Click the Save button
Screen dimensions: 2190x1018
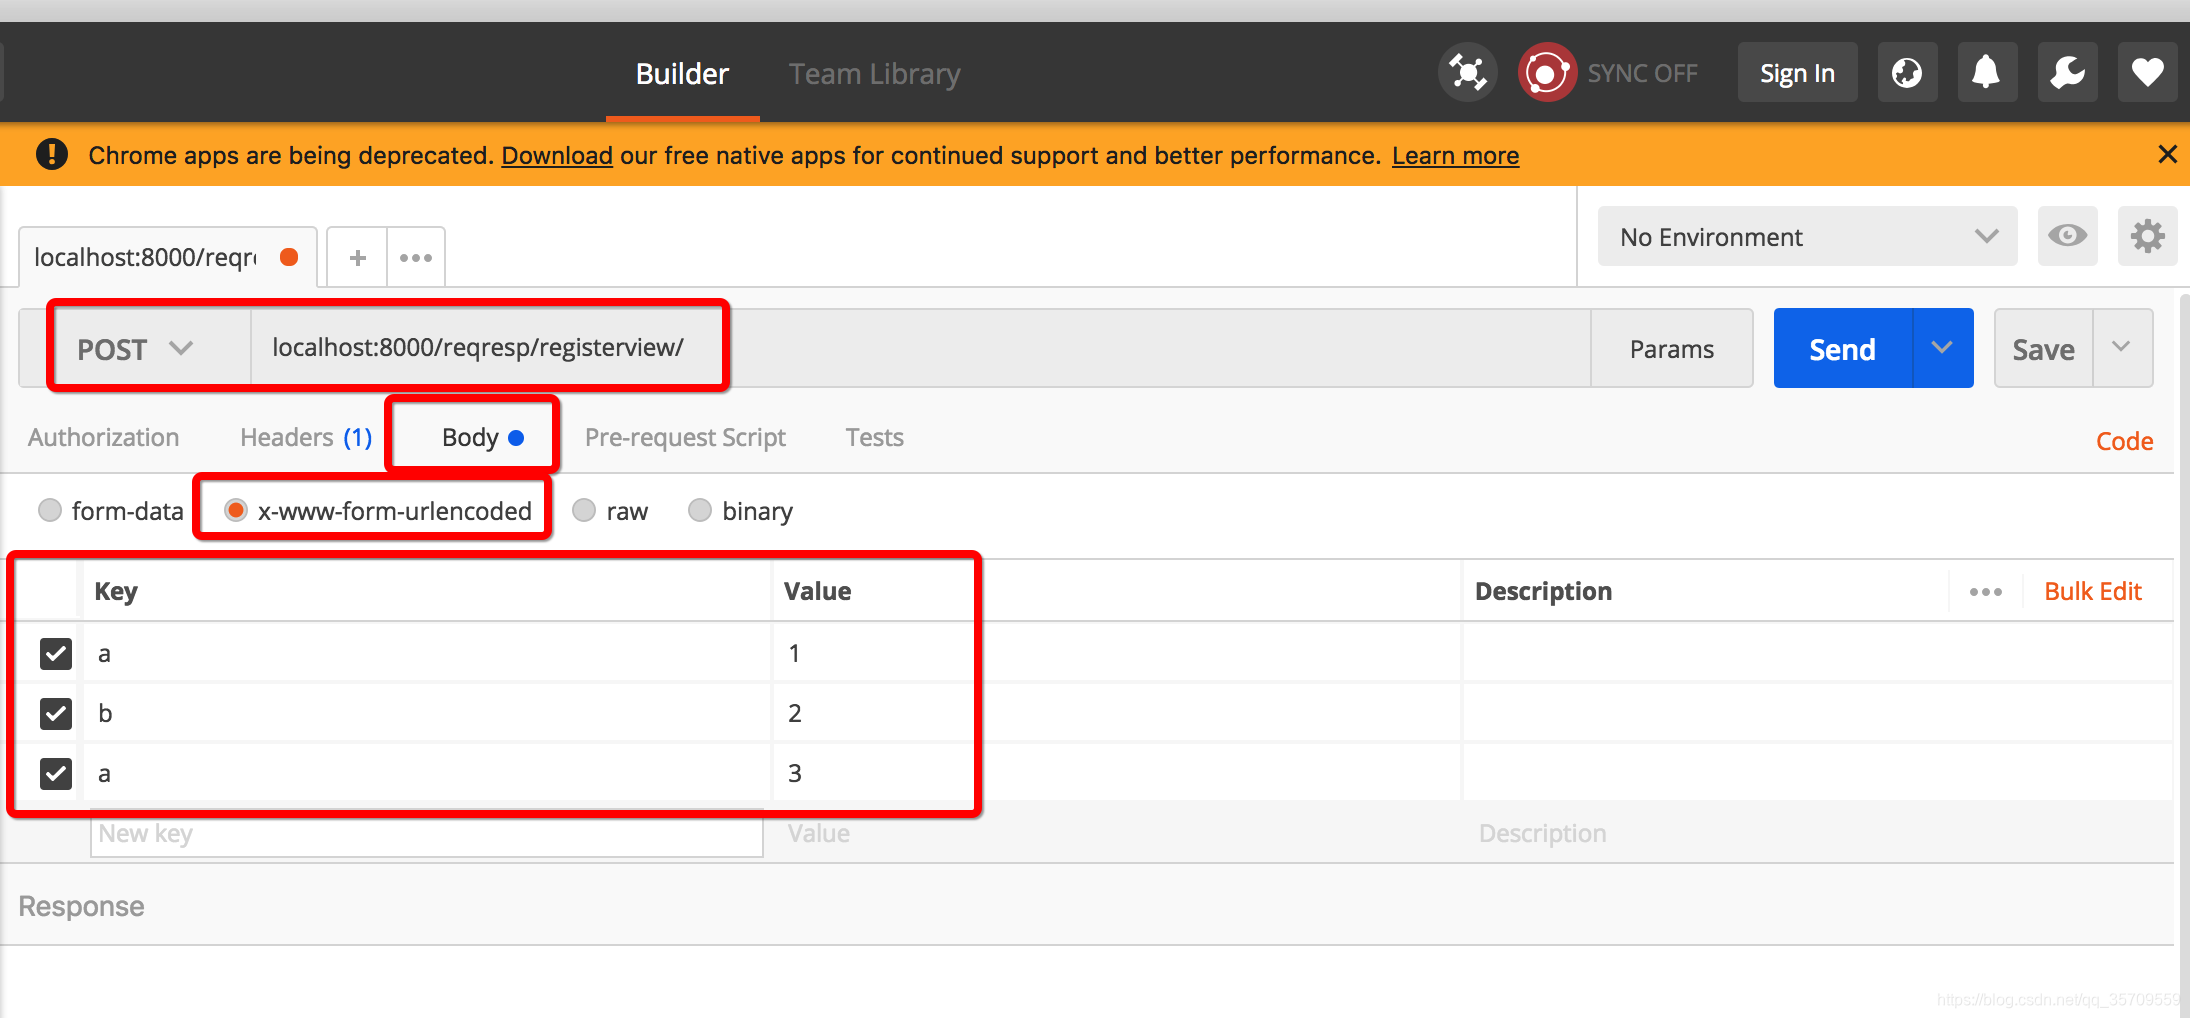[2043, 349]
